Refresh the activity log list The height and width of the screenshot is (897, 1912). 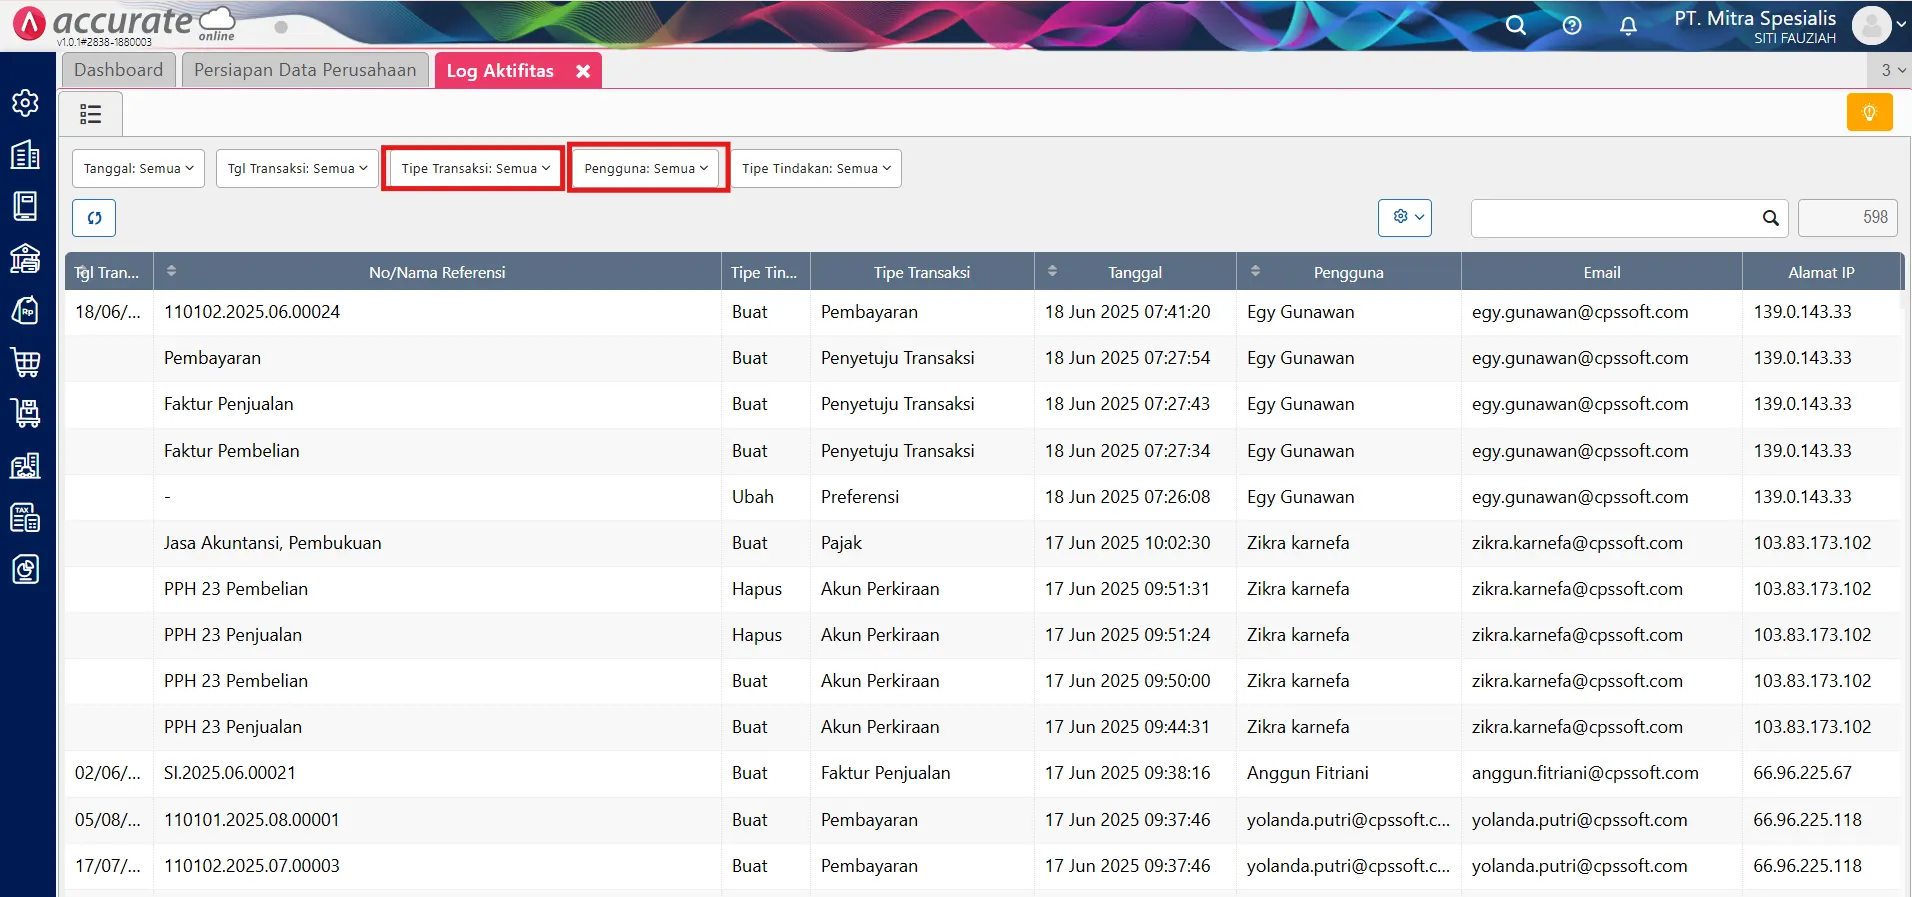point(94,218)
